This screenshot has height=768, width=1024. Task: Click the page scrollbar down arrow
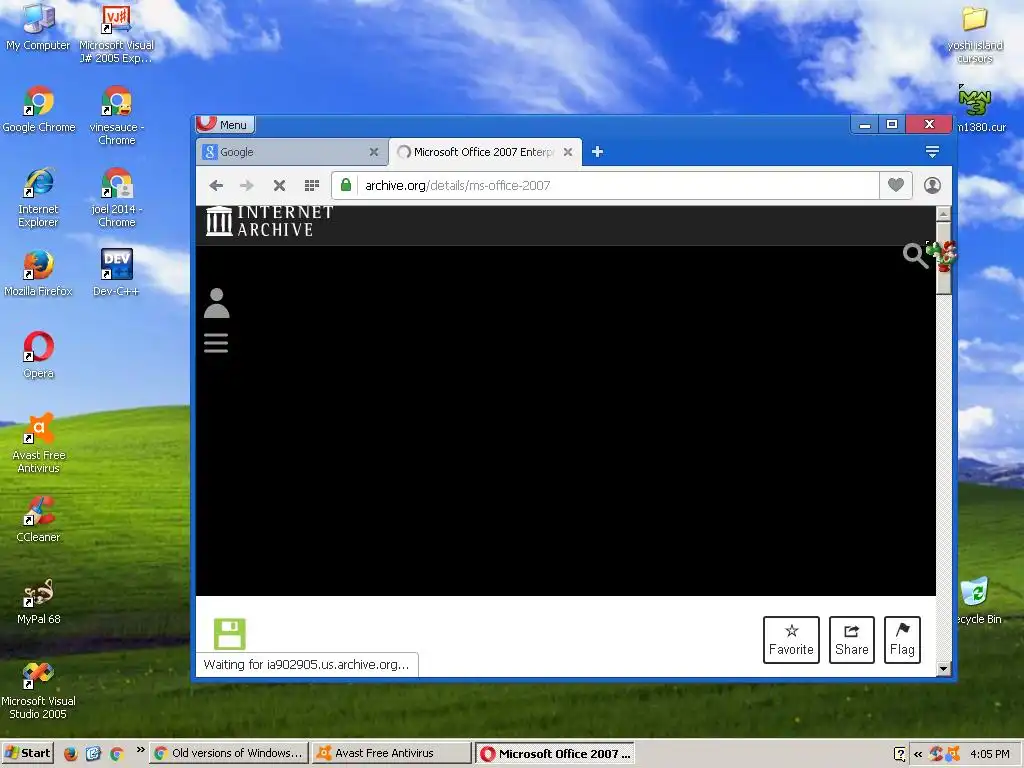pos(943,668)
